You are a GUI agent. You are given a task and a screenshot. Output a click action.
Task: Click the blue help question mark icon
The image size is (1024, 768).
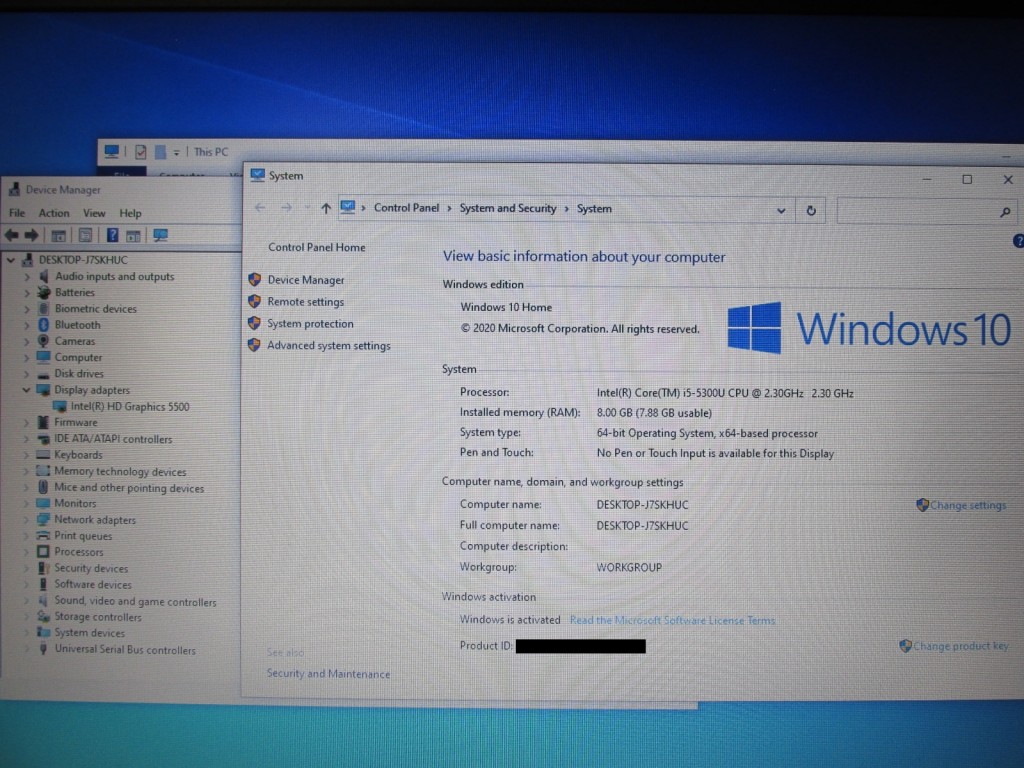pyautogui.click(x=1018, y=240)
